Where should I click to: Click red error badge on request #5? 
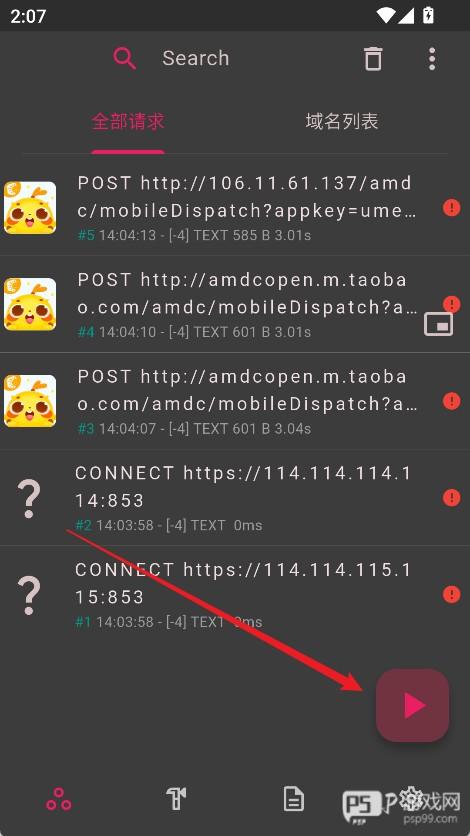[451, 207]
